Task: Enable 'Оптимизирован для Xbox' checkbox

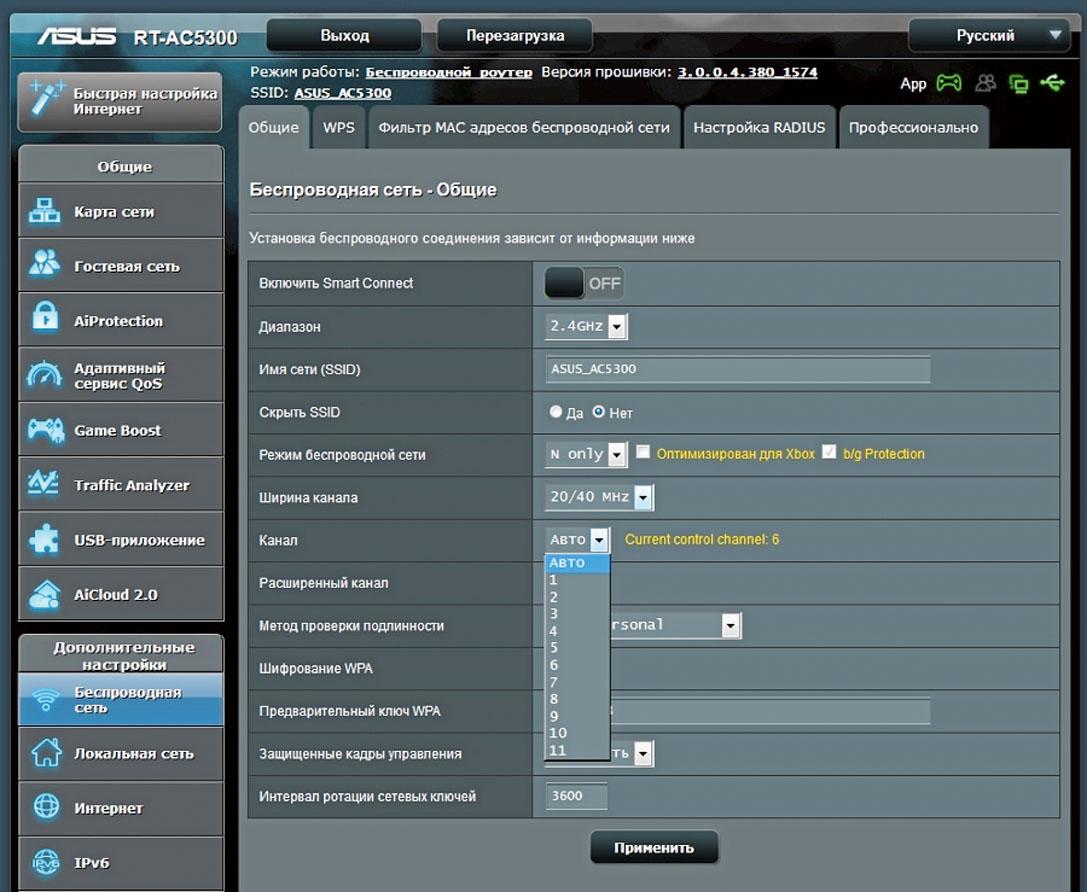Action: tap(643, 453)
